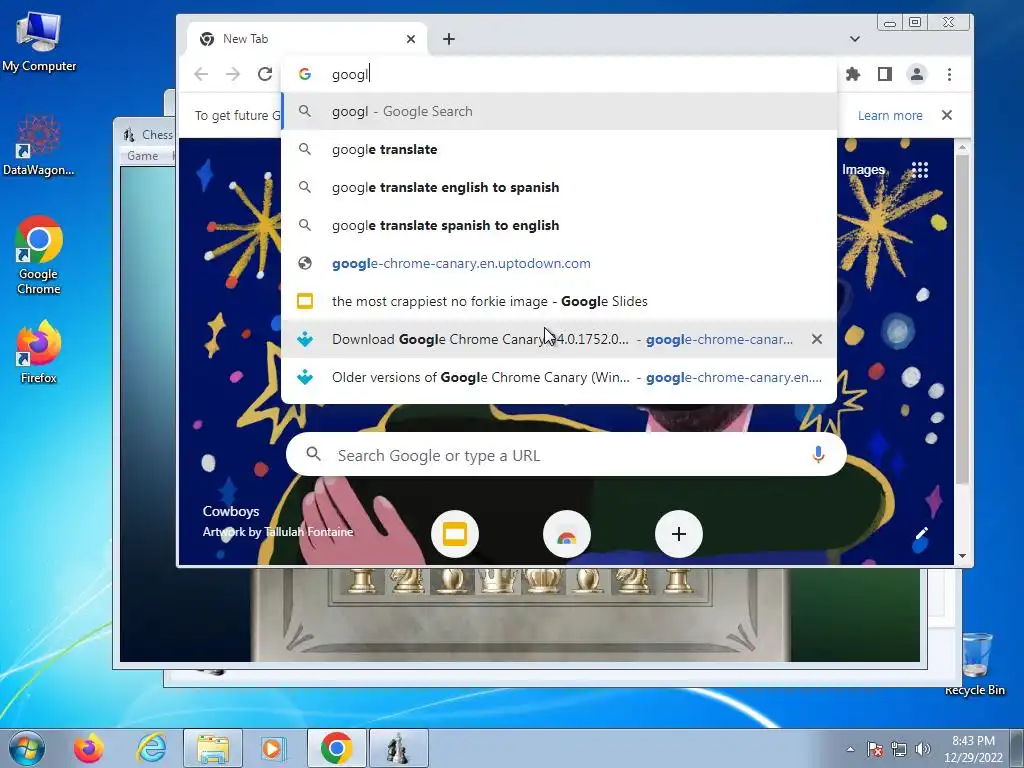
Task: Click the page scrollbar down arrow
Action: click(962, 556)
